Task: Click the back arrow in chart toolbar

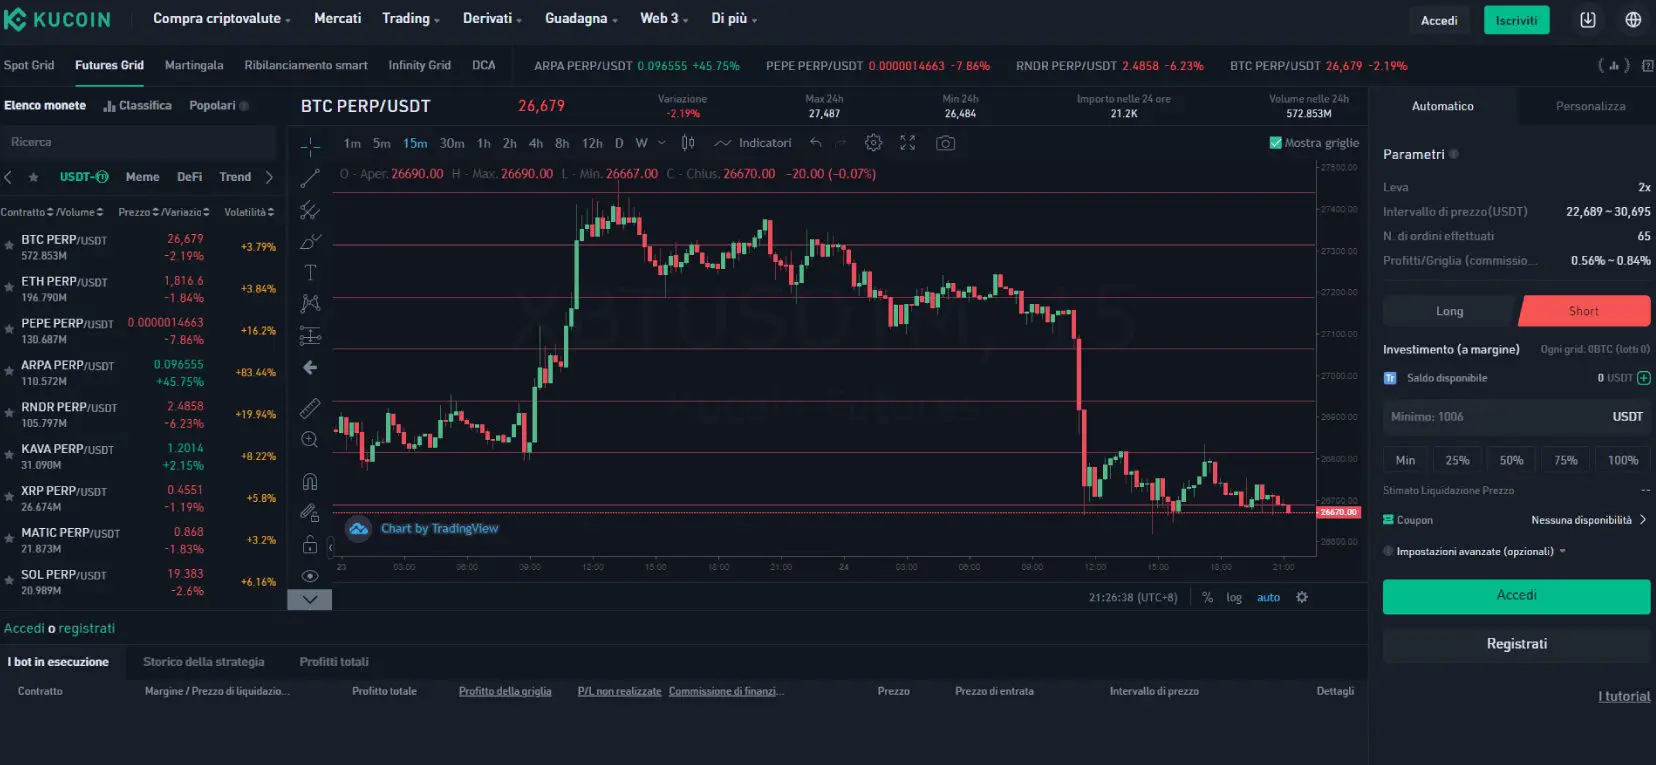Action: (310, 368)
